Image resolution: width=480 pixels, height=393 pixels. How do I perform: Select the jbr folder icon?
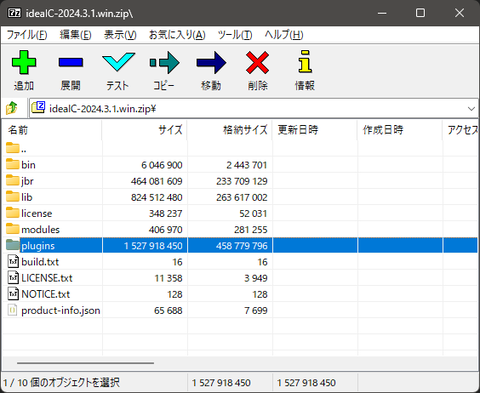point(13,180)
